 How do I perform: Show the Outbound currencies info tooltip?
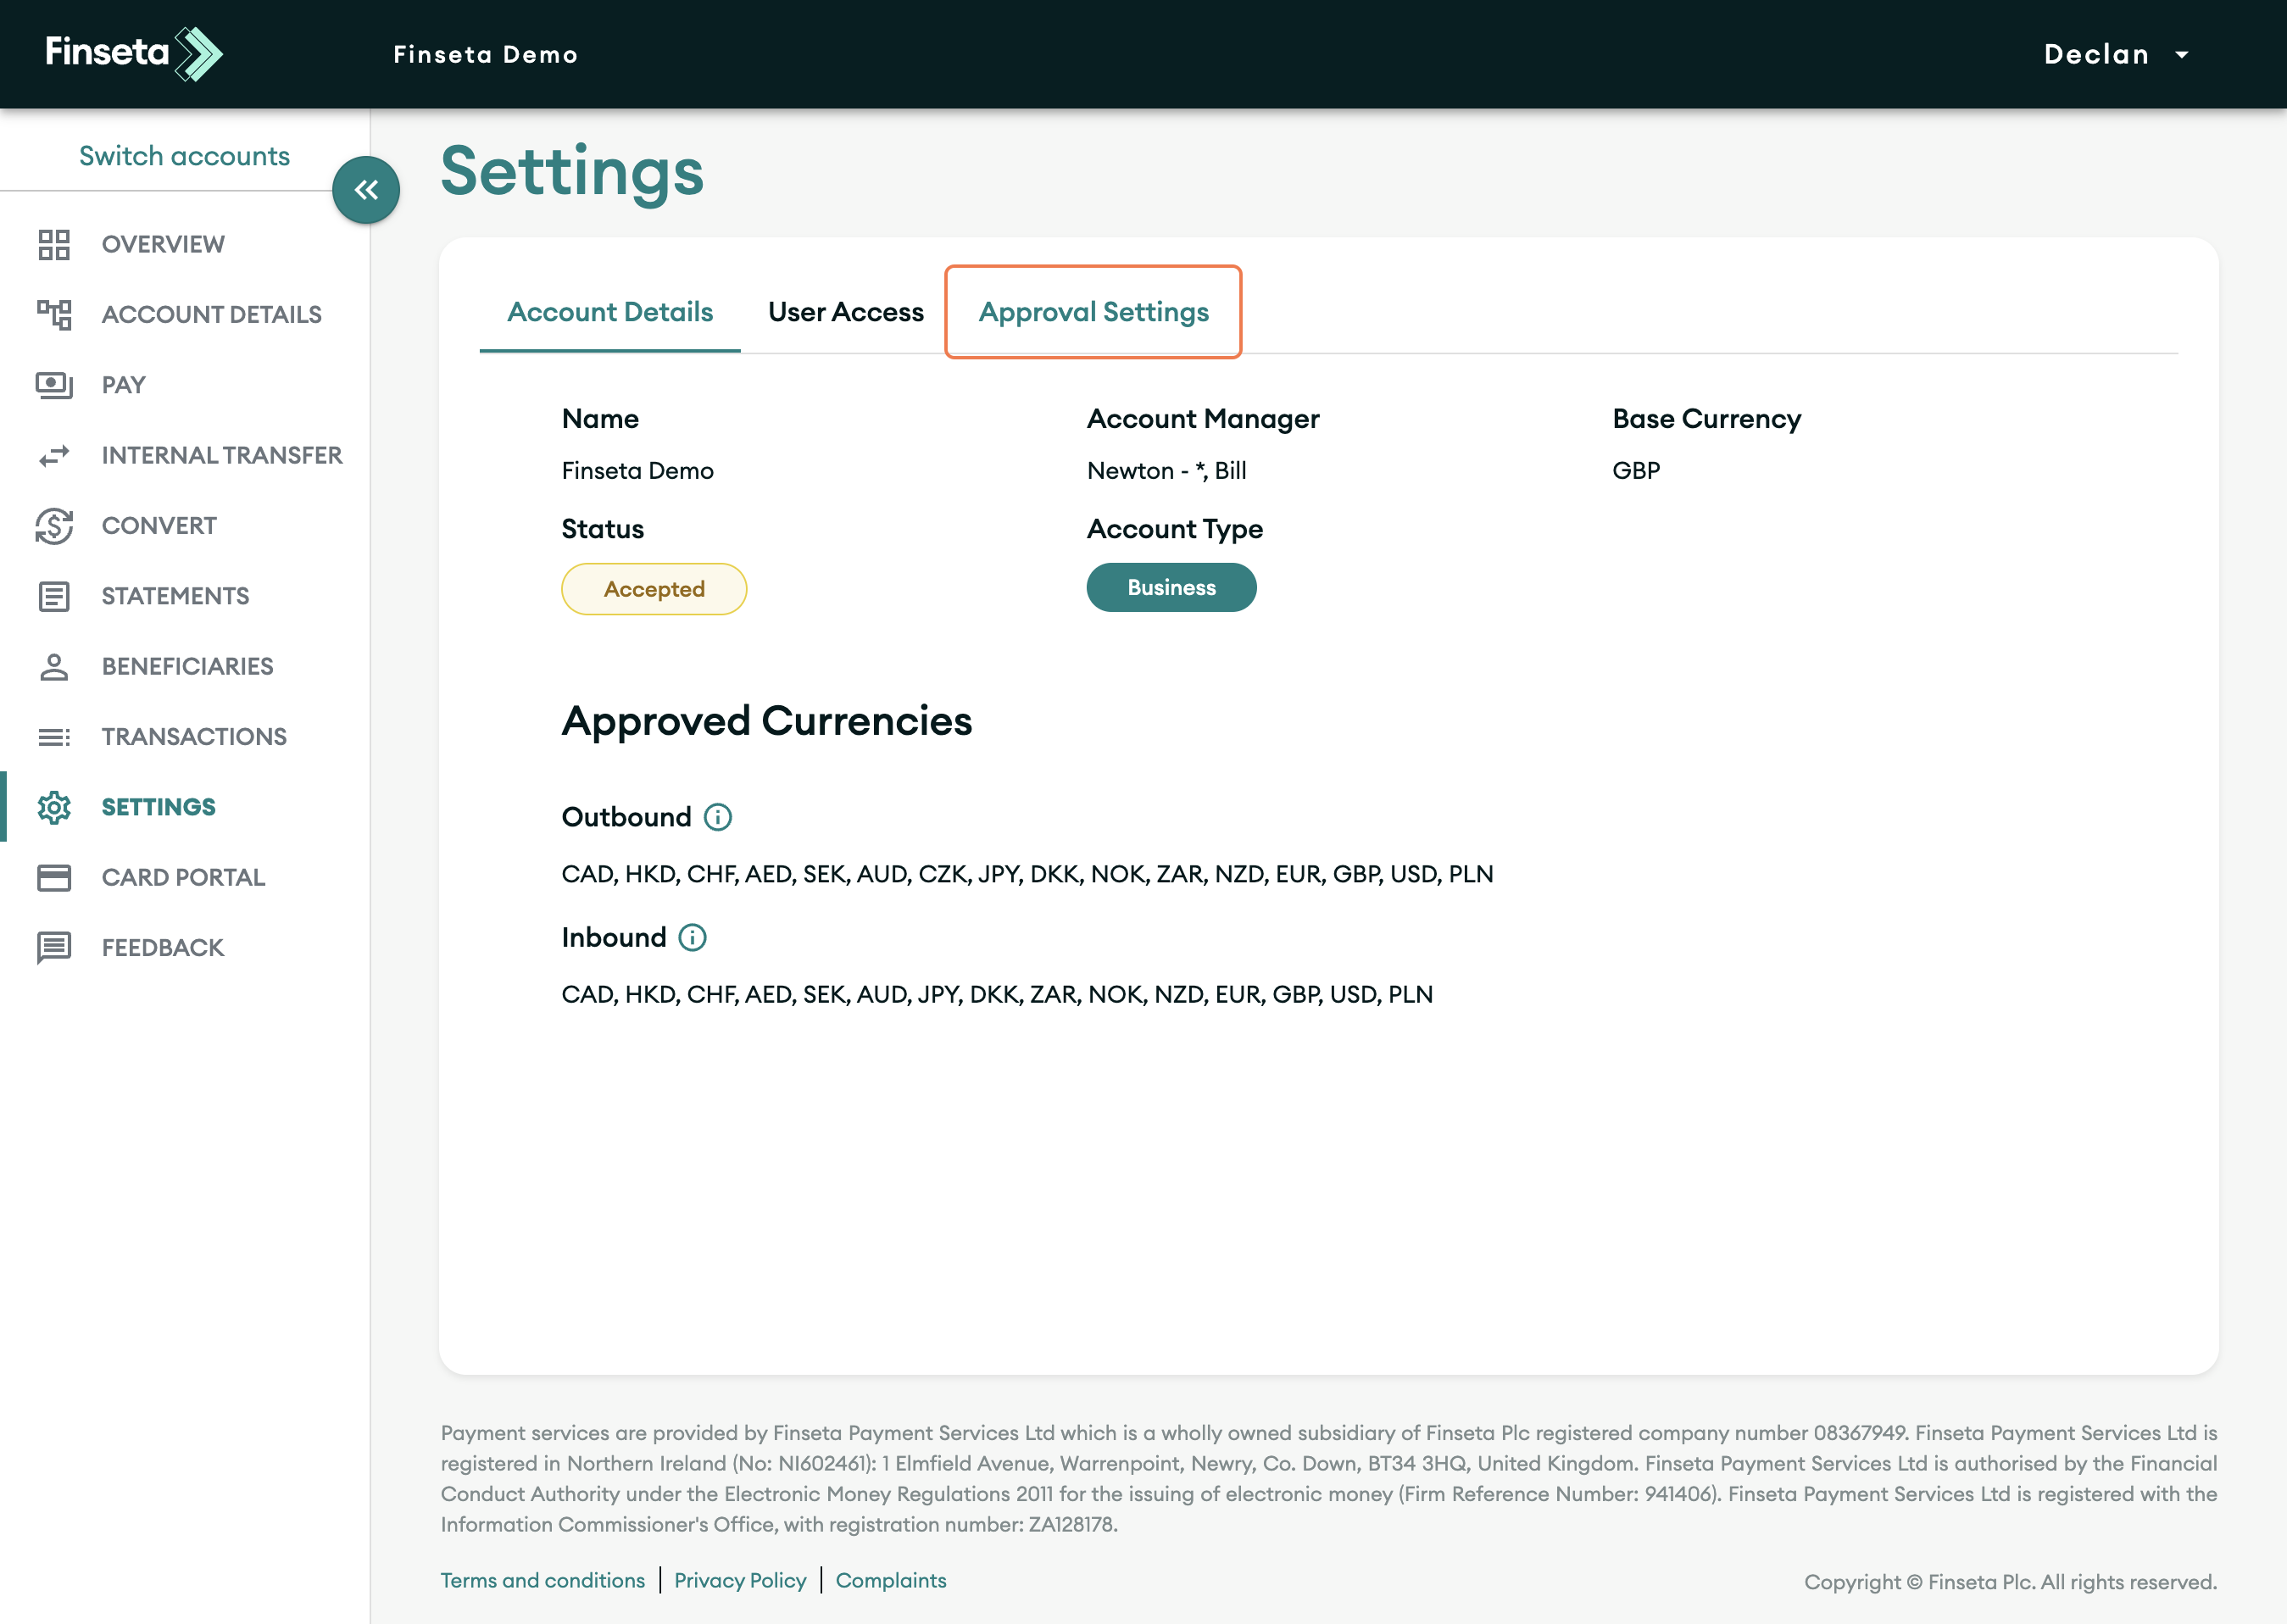coord(718,817)
